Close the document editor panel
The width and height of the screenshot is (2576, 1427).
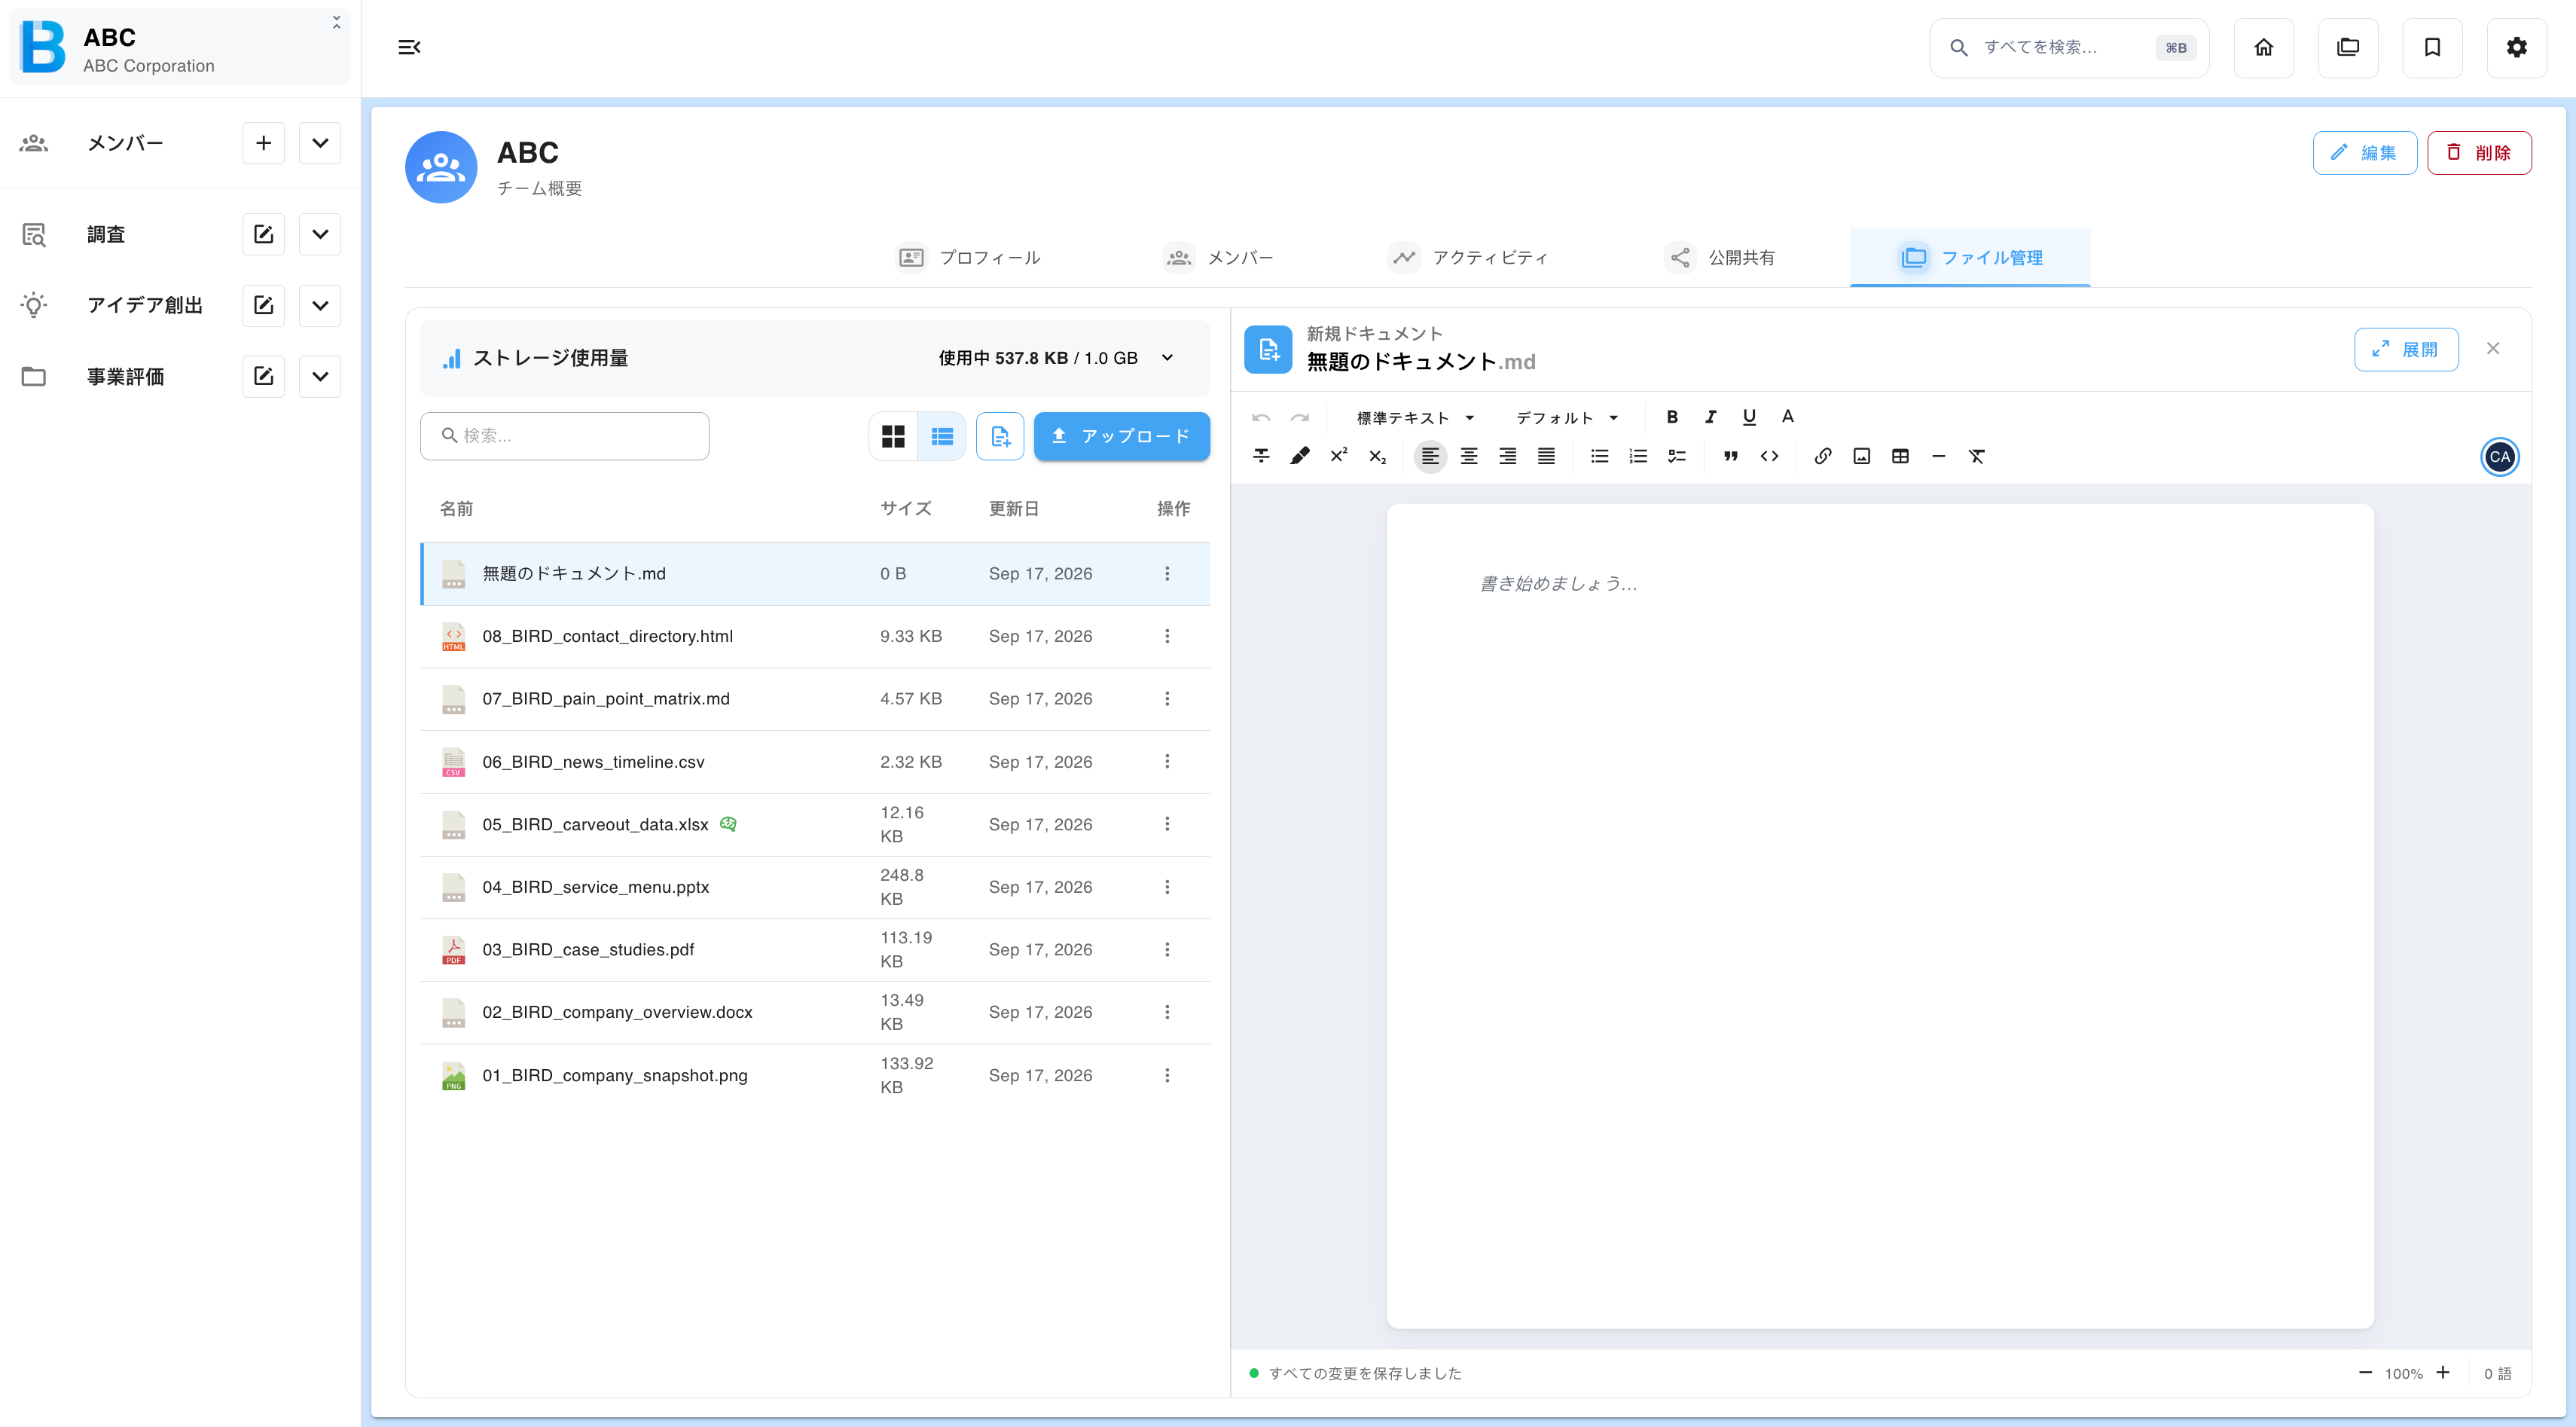[2493, 349]
